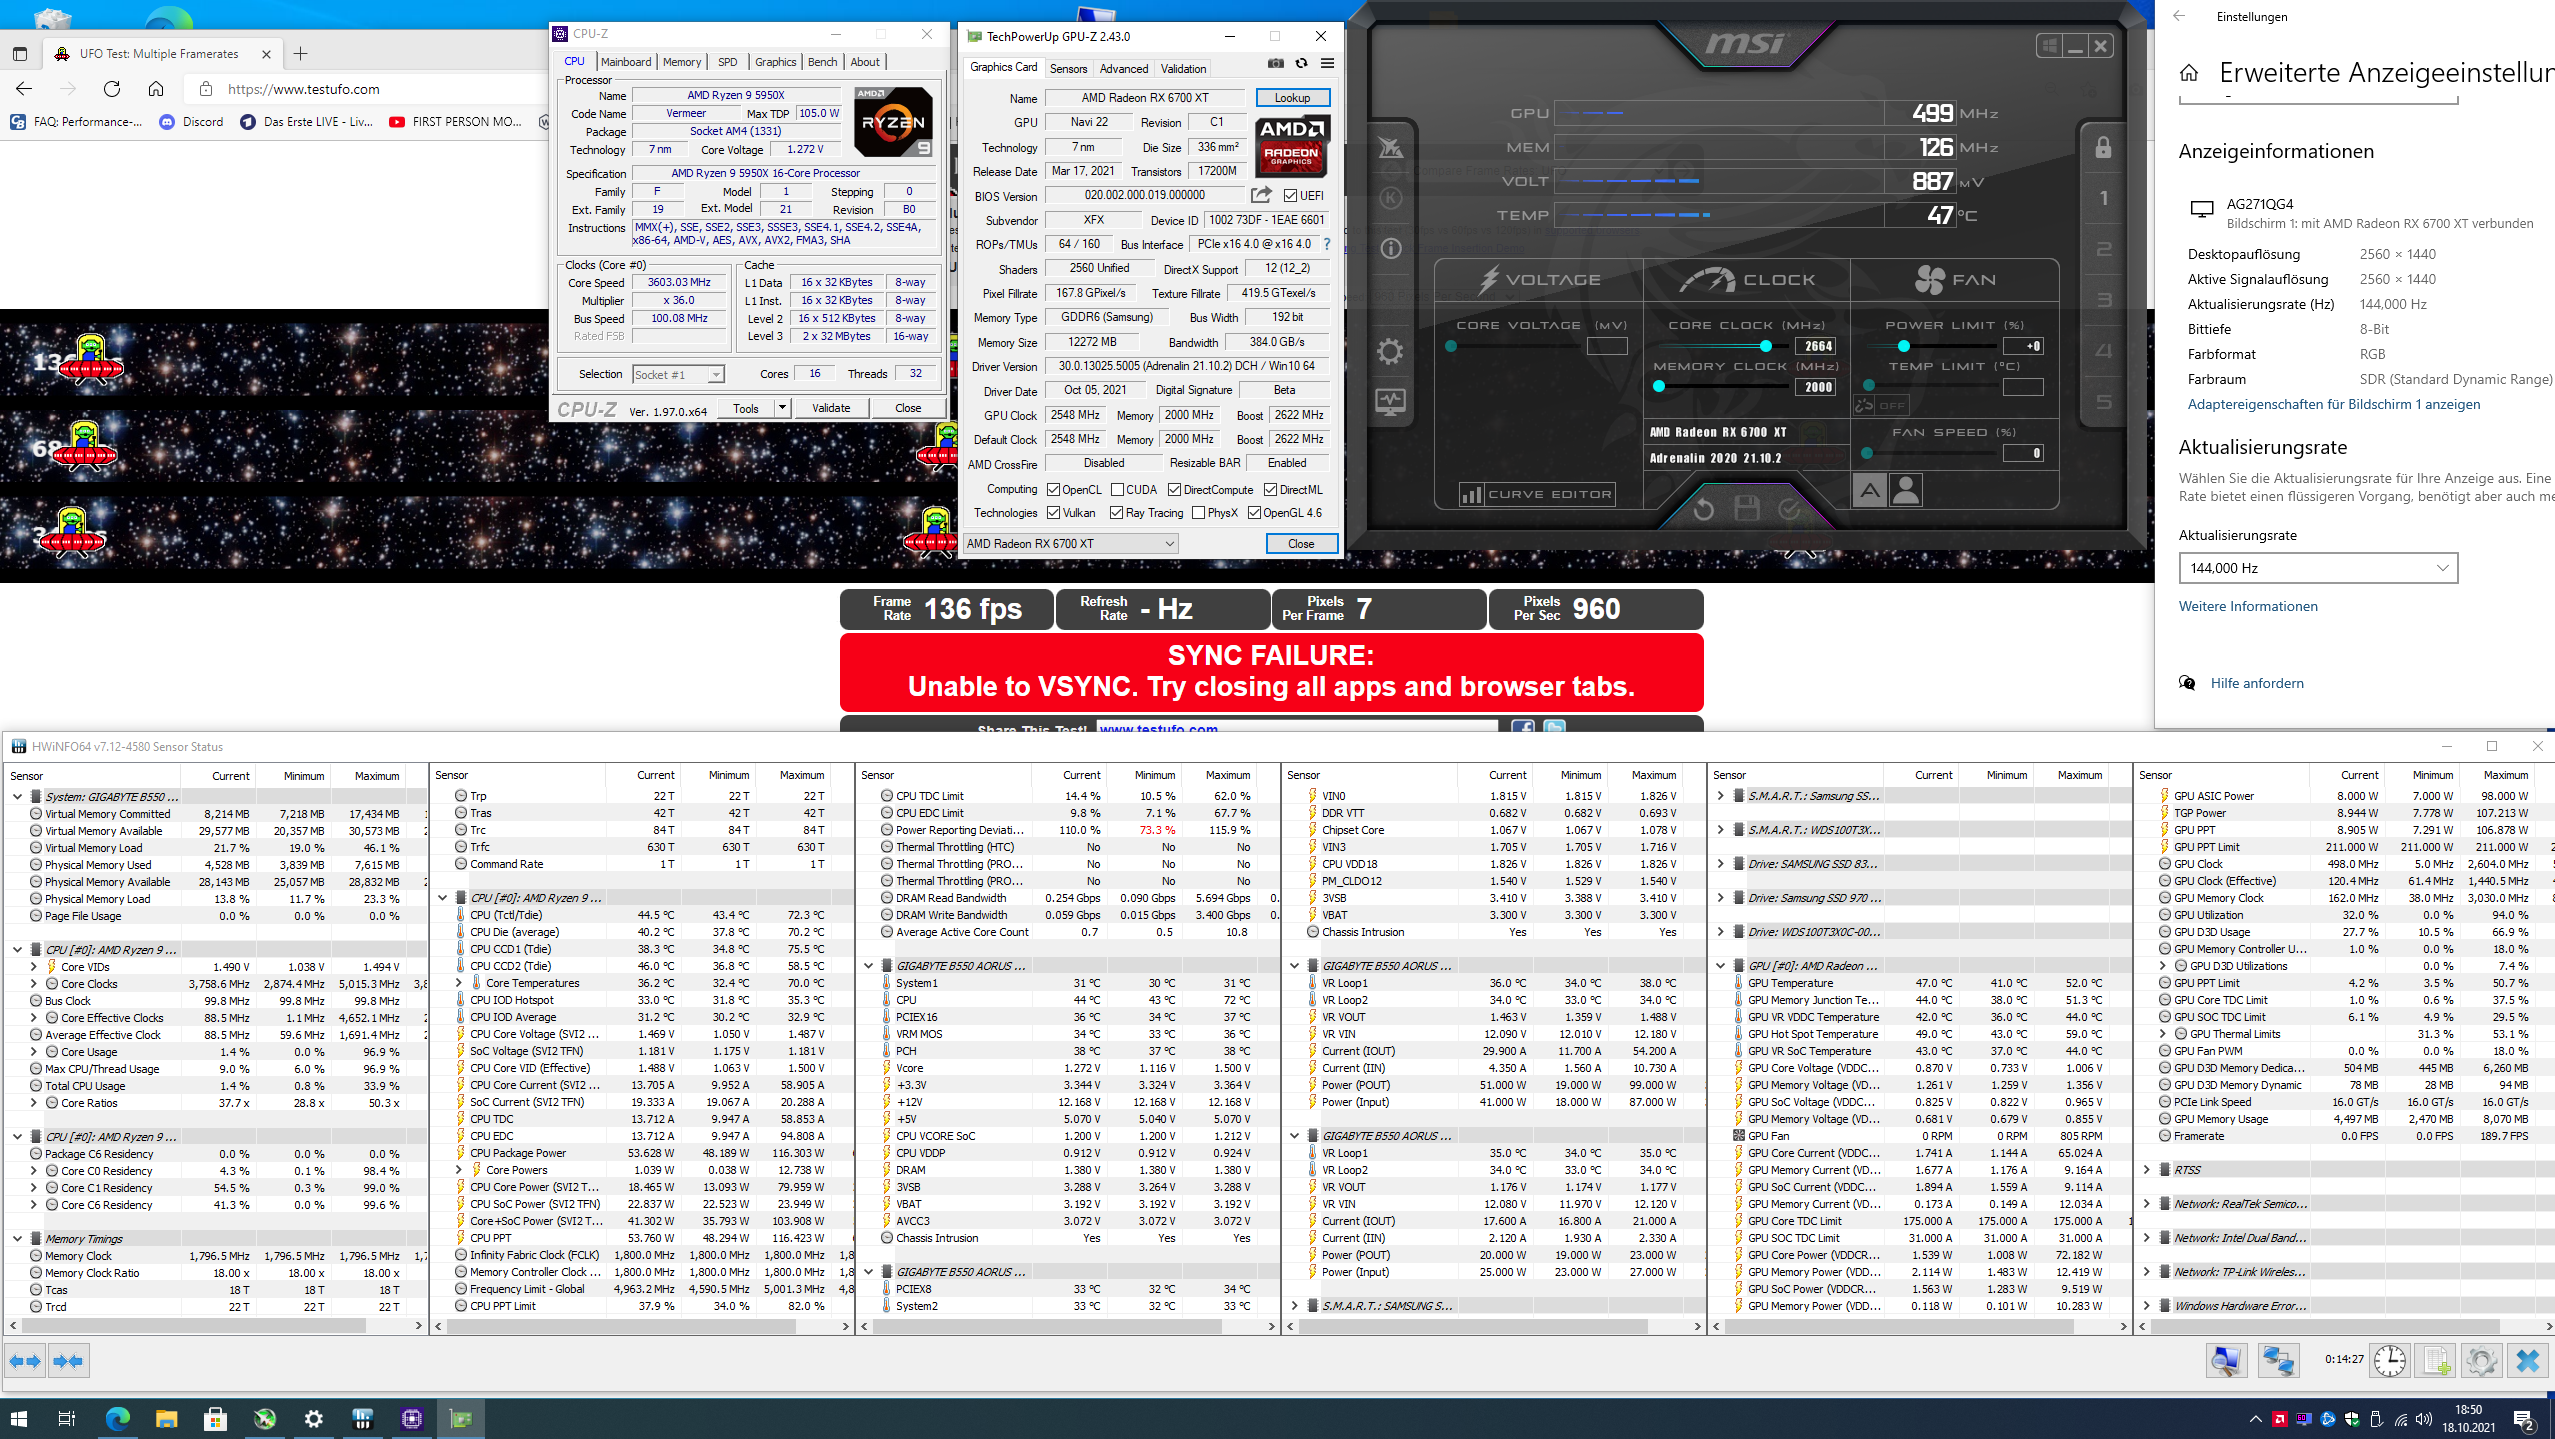Toggle the CUDA checkbox
This screenshot has width=2555, height=1439.
pyautogui.click(x=1117, y=490)
